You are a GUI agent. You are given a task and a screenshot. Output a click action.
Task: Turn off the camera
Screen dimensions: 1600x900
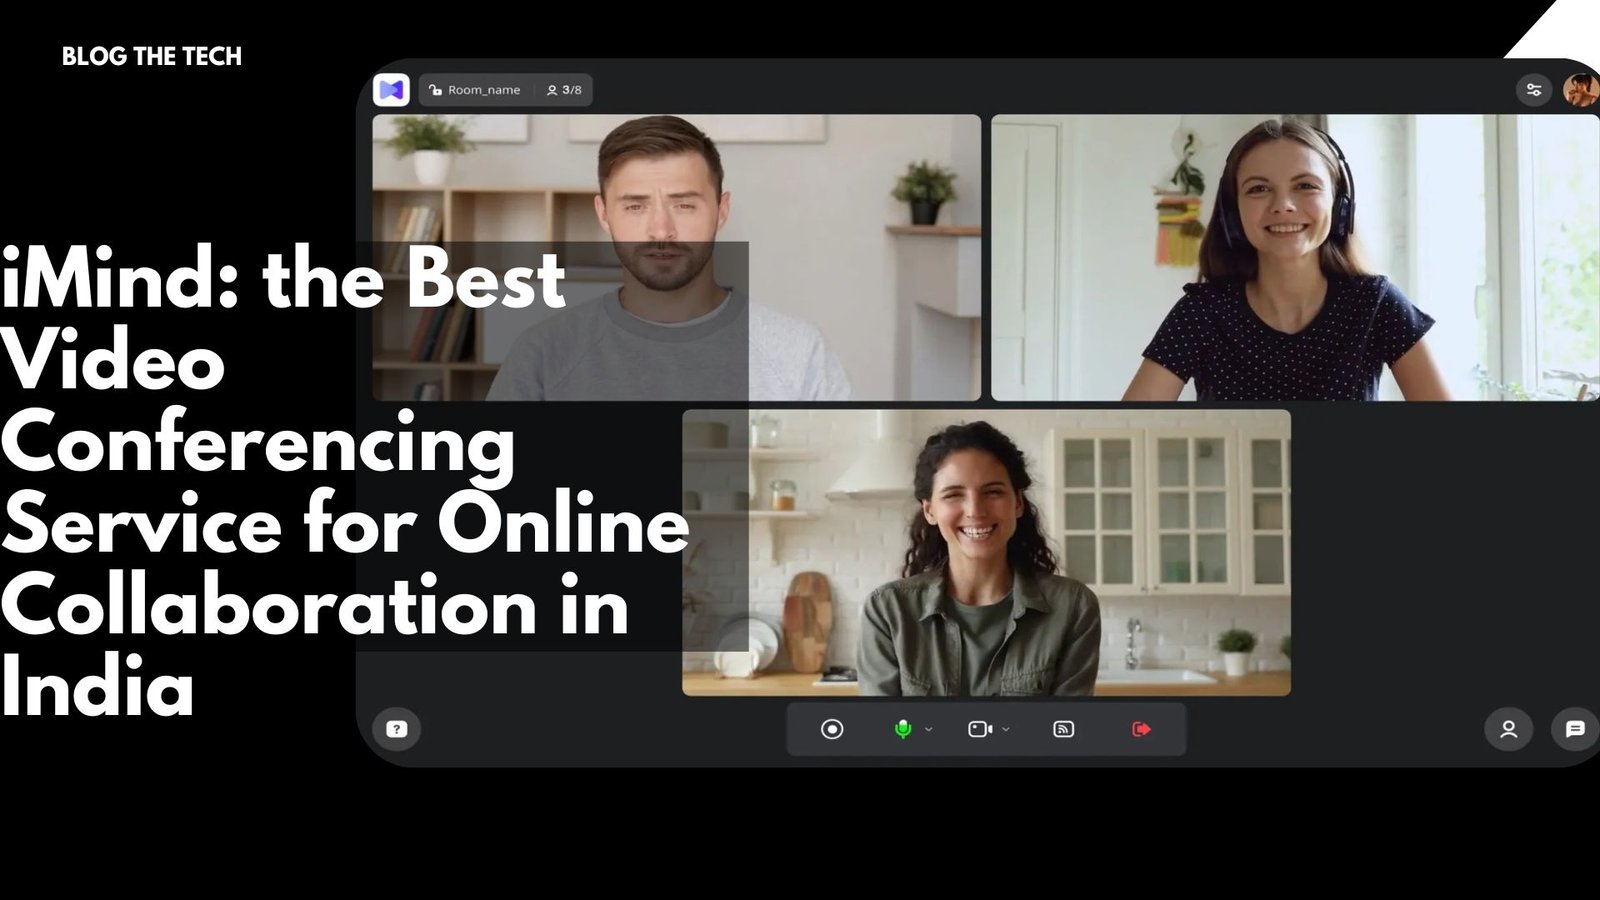(979, 729)
